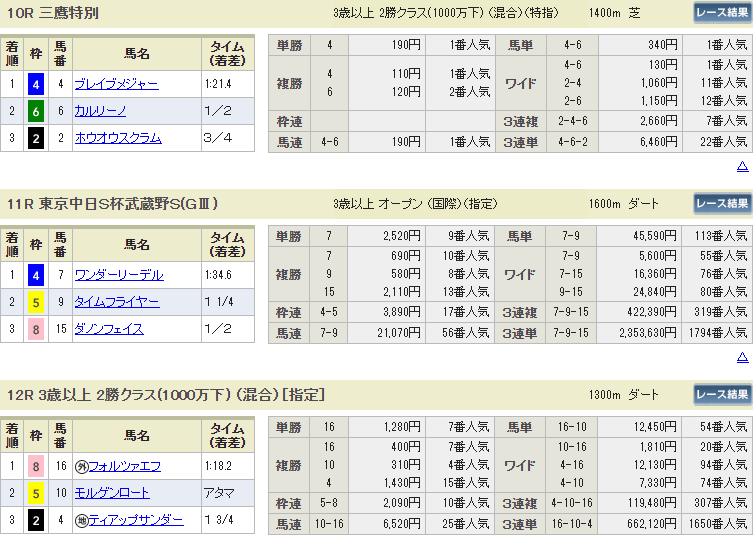
Task: Open horse page for ブレイブメジャー
Action: (x=116, y=85)
